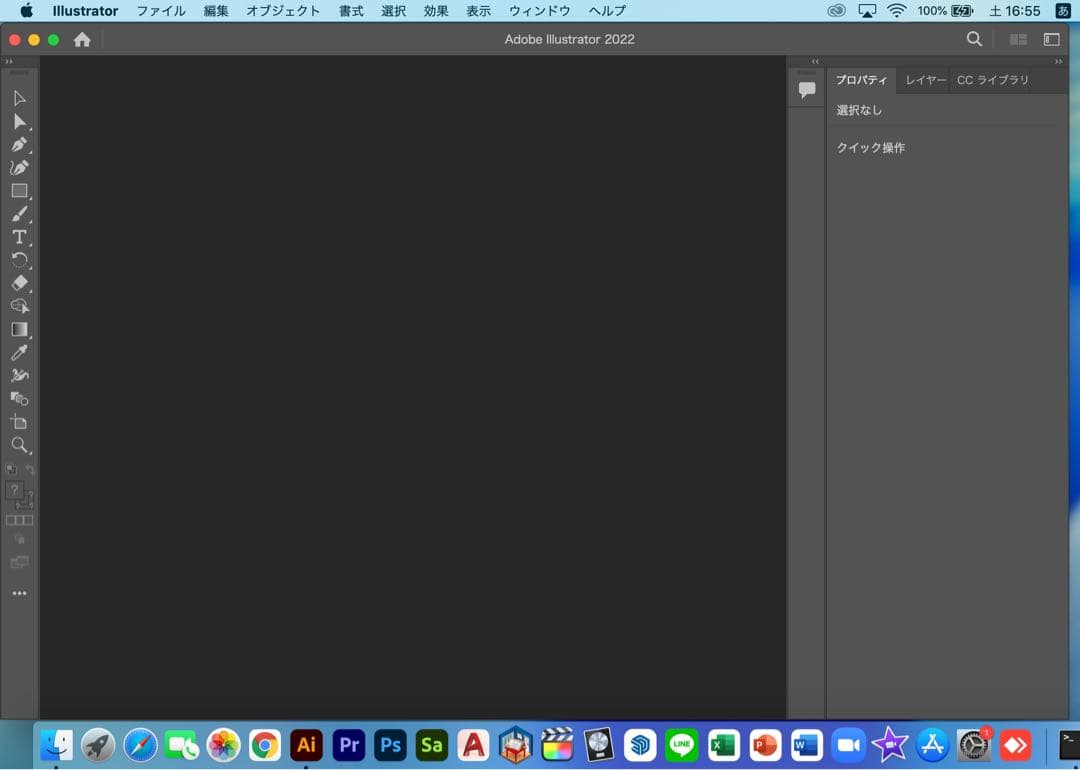Screen dimensions: 1080x770
Task: Select the Rotate tool
Action: coord(19,260)
